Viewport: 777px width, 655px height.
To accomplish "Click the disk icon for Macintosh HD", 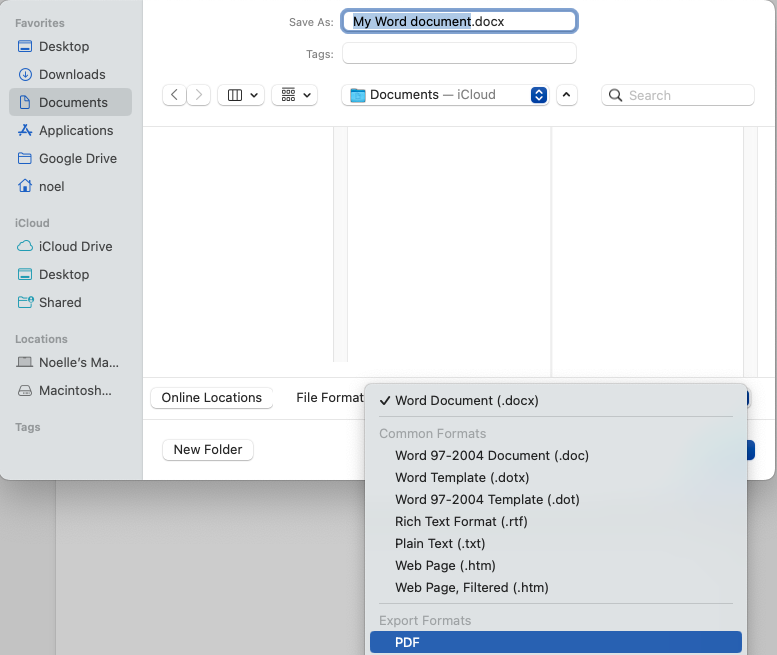I will point(25,391).
